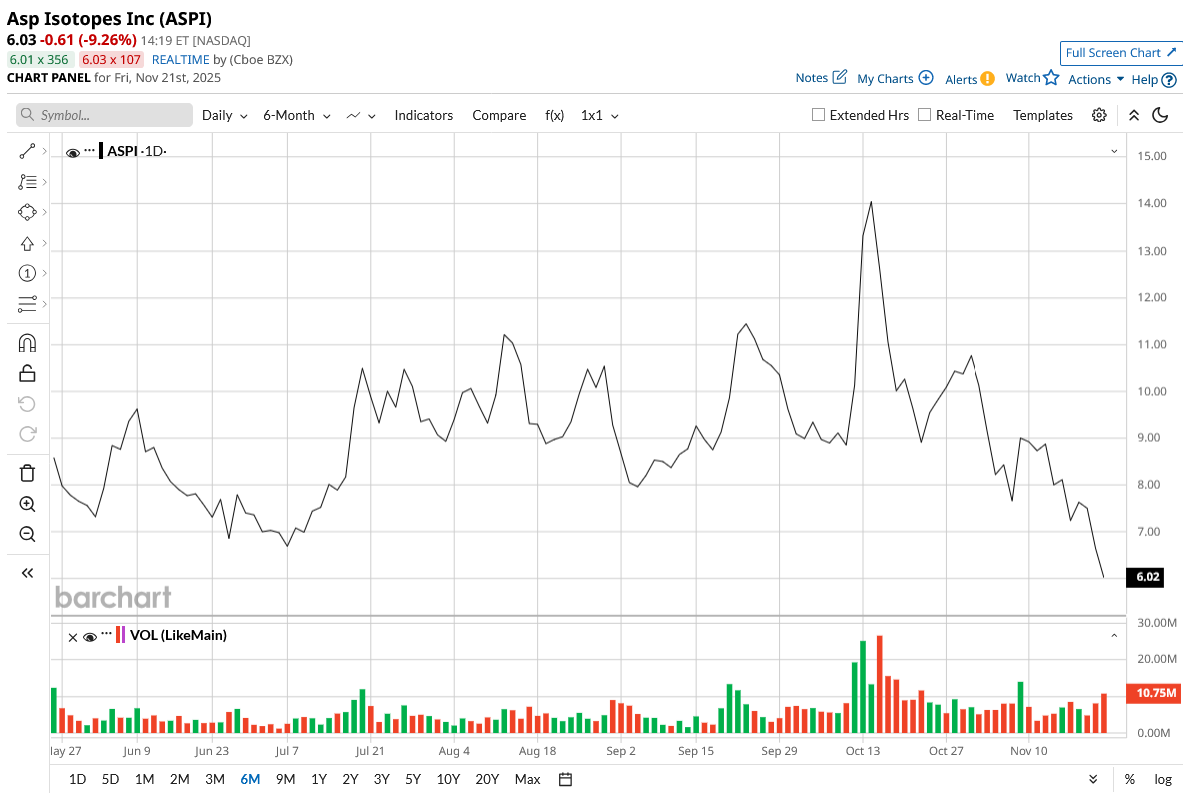
Task: Delete drawings with the trash icon
Action: pyautogui.click(x=27, y=473)
